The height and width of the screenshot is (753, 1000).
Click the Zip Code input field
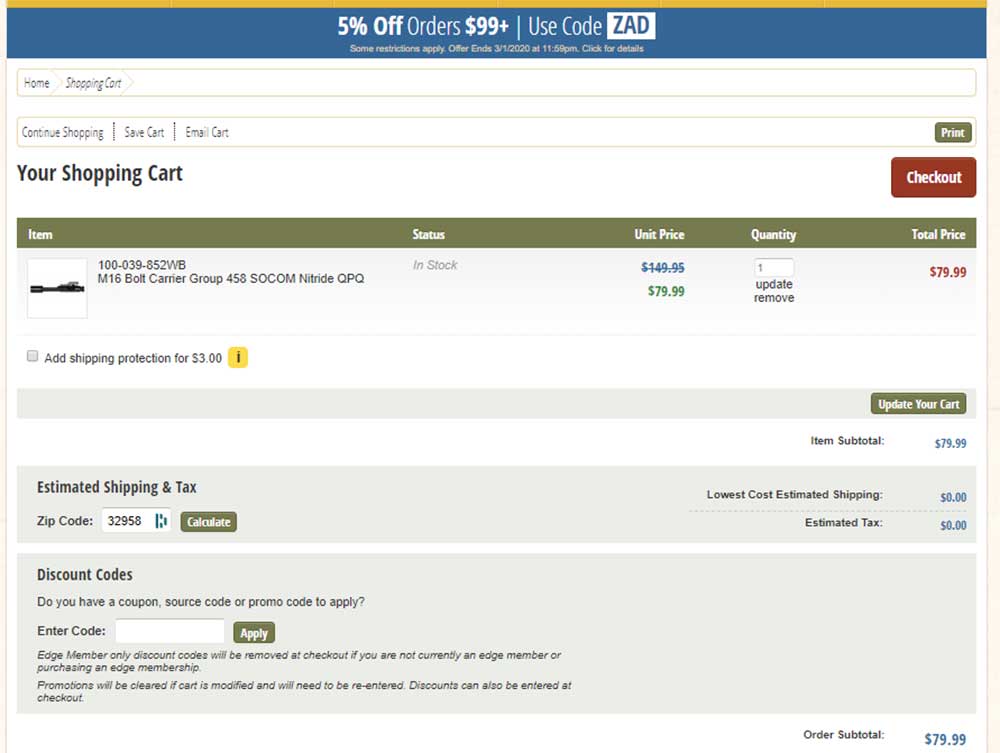126,521
